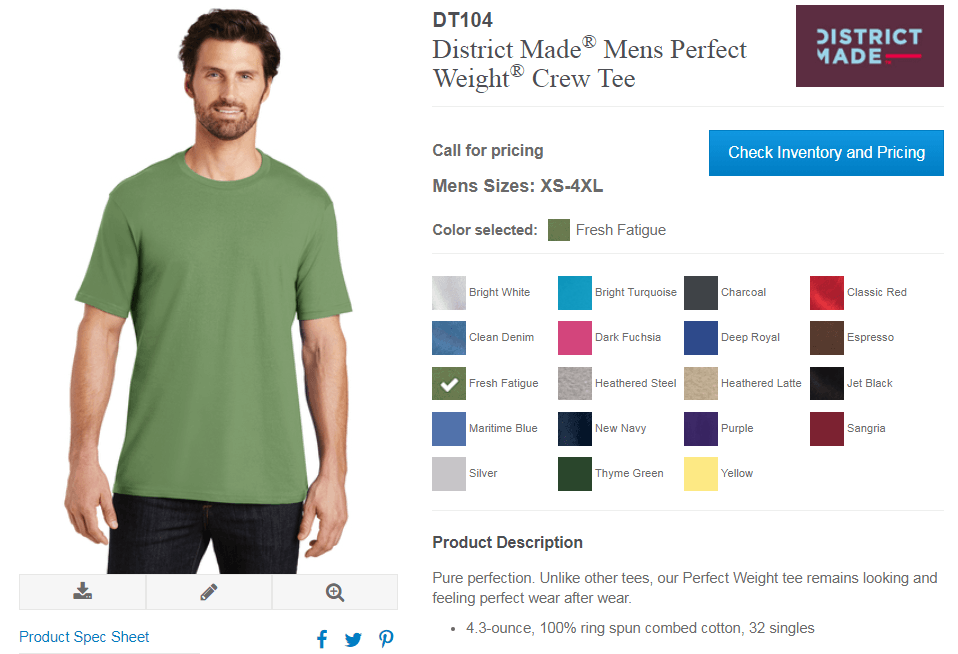The image size is (958, 654).
Task: Click the download image icon
Action: pos(82,591)
